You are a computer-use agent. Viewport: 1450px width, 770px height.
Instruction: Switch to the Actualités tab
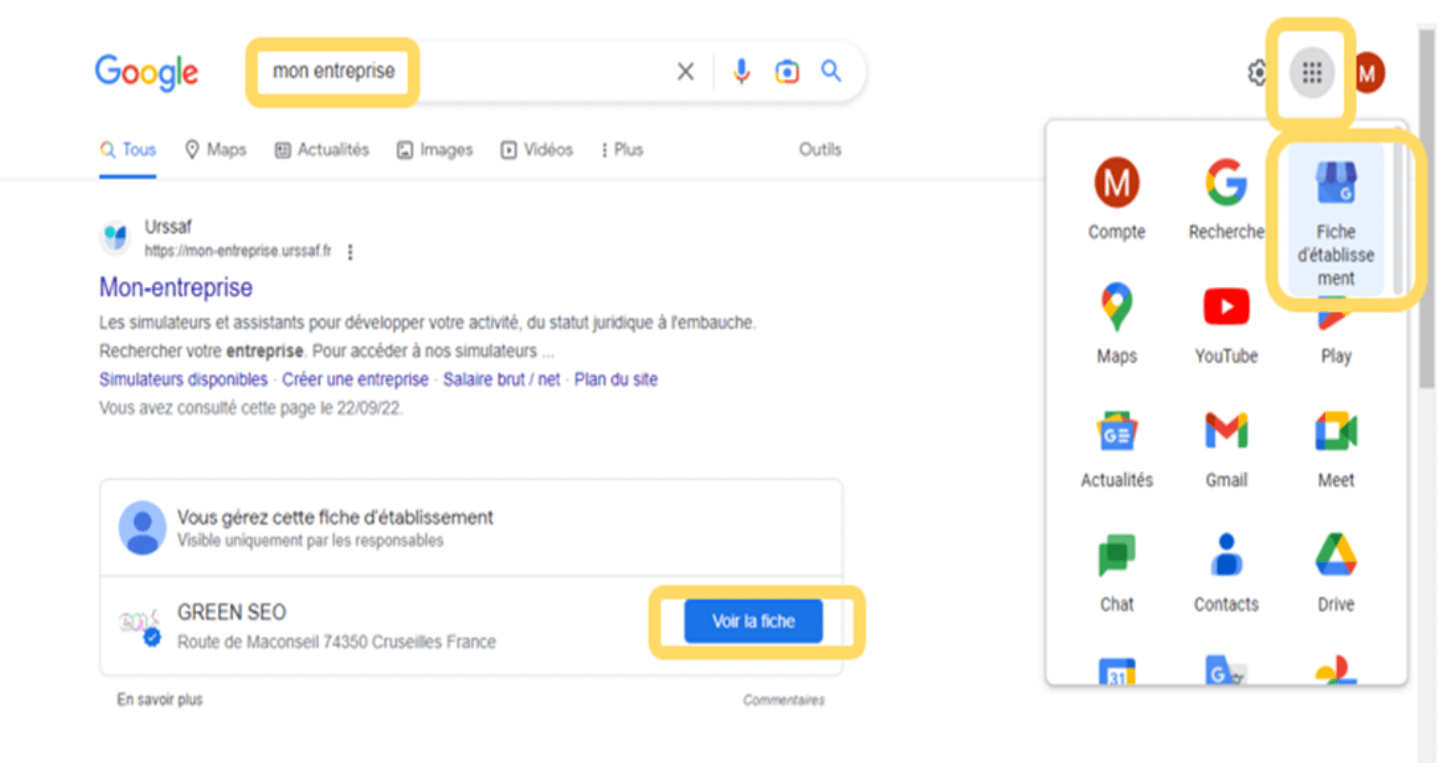pos(322,150)
